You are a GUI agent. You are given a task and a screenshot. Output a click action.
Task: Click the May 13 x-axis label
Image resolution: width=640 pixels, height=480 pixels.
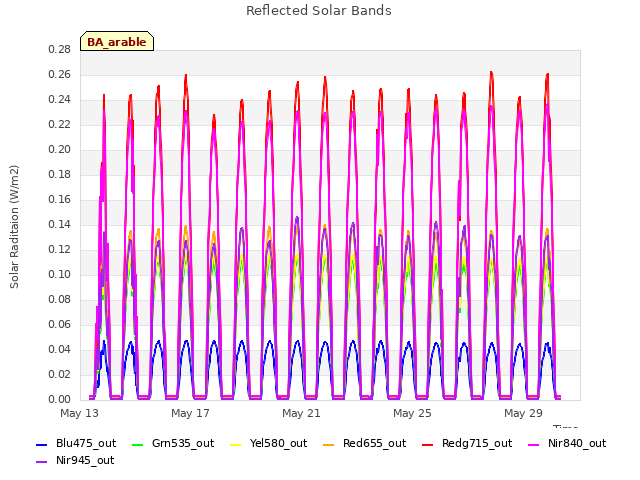click(79, 413)
